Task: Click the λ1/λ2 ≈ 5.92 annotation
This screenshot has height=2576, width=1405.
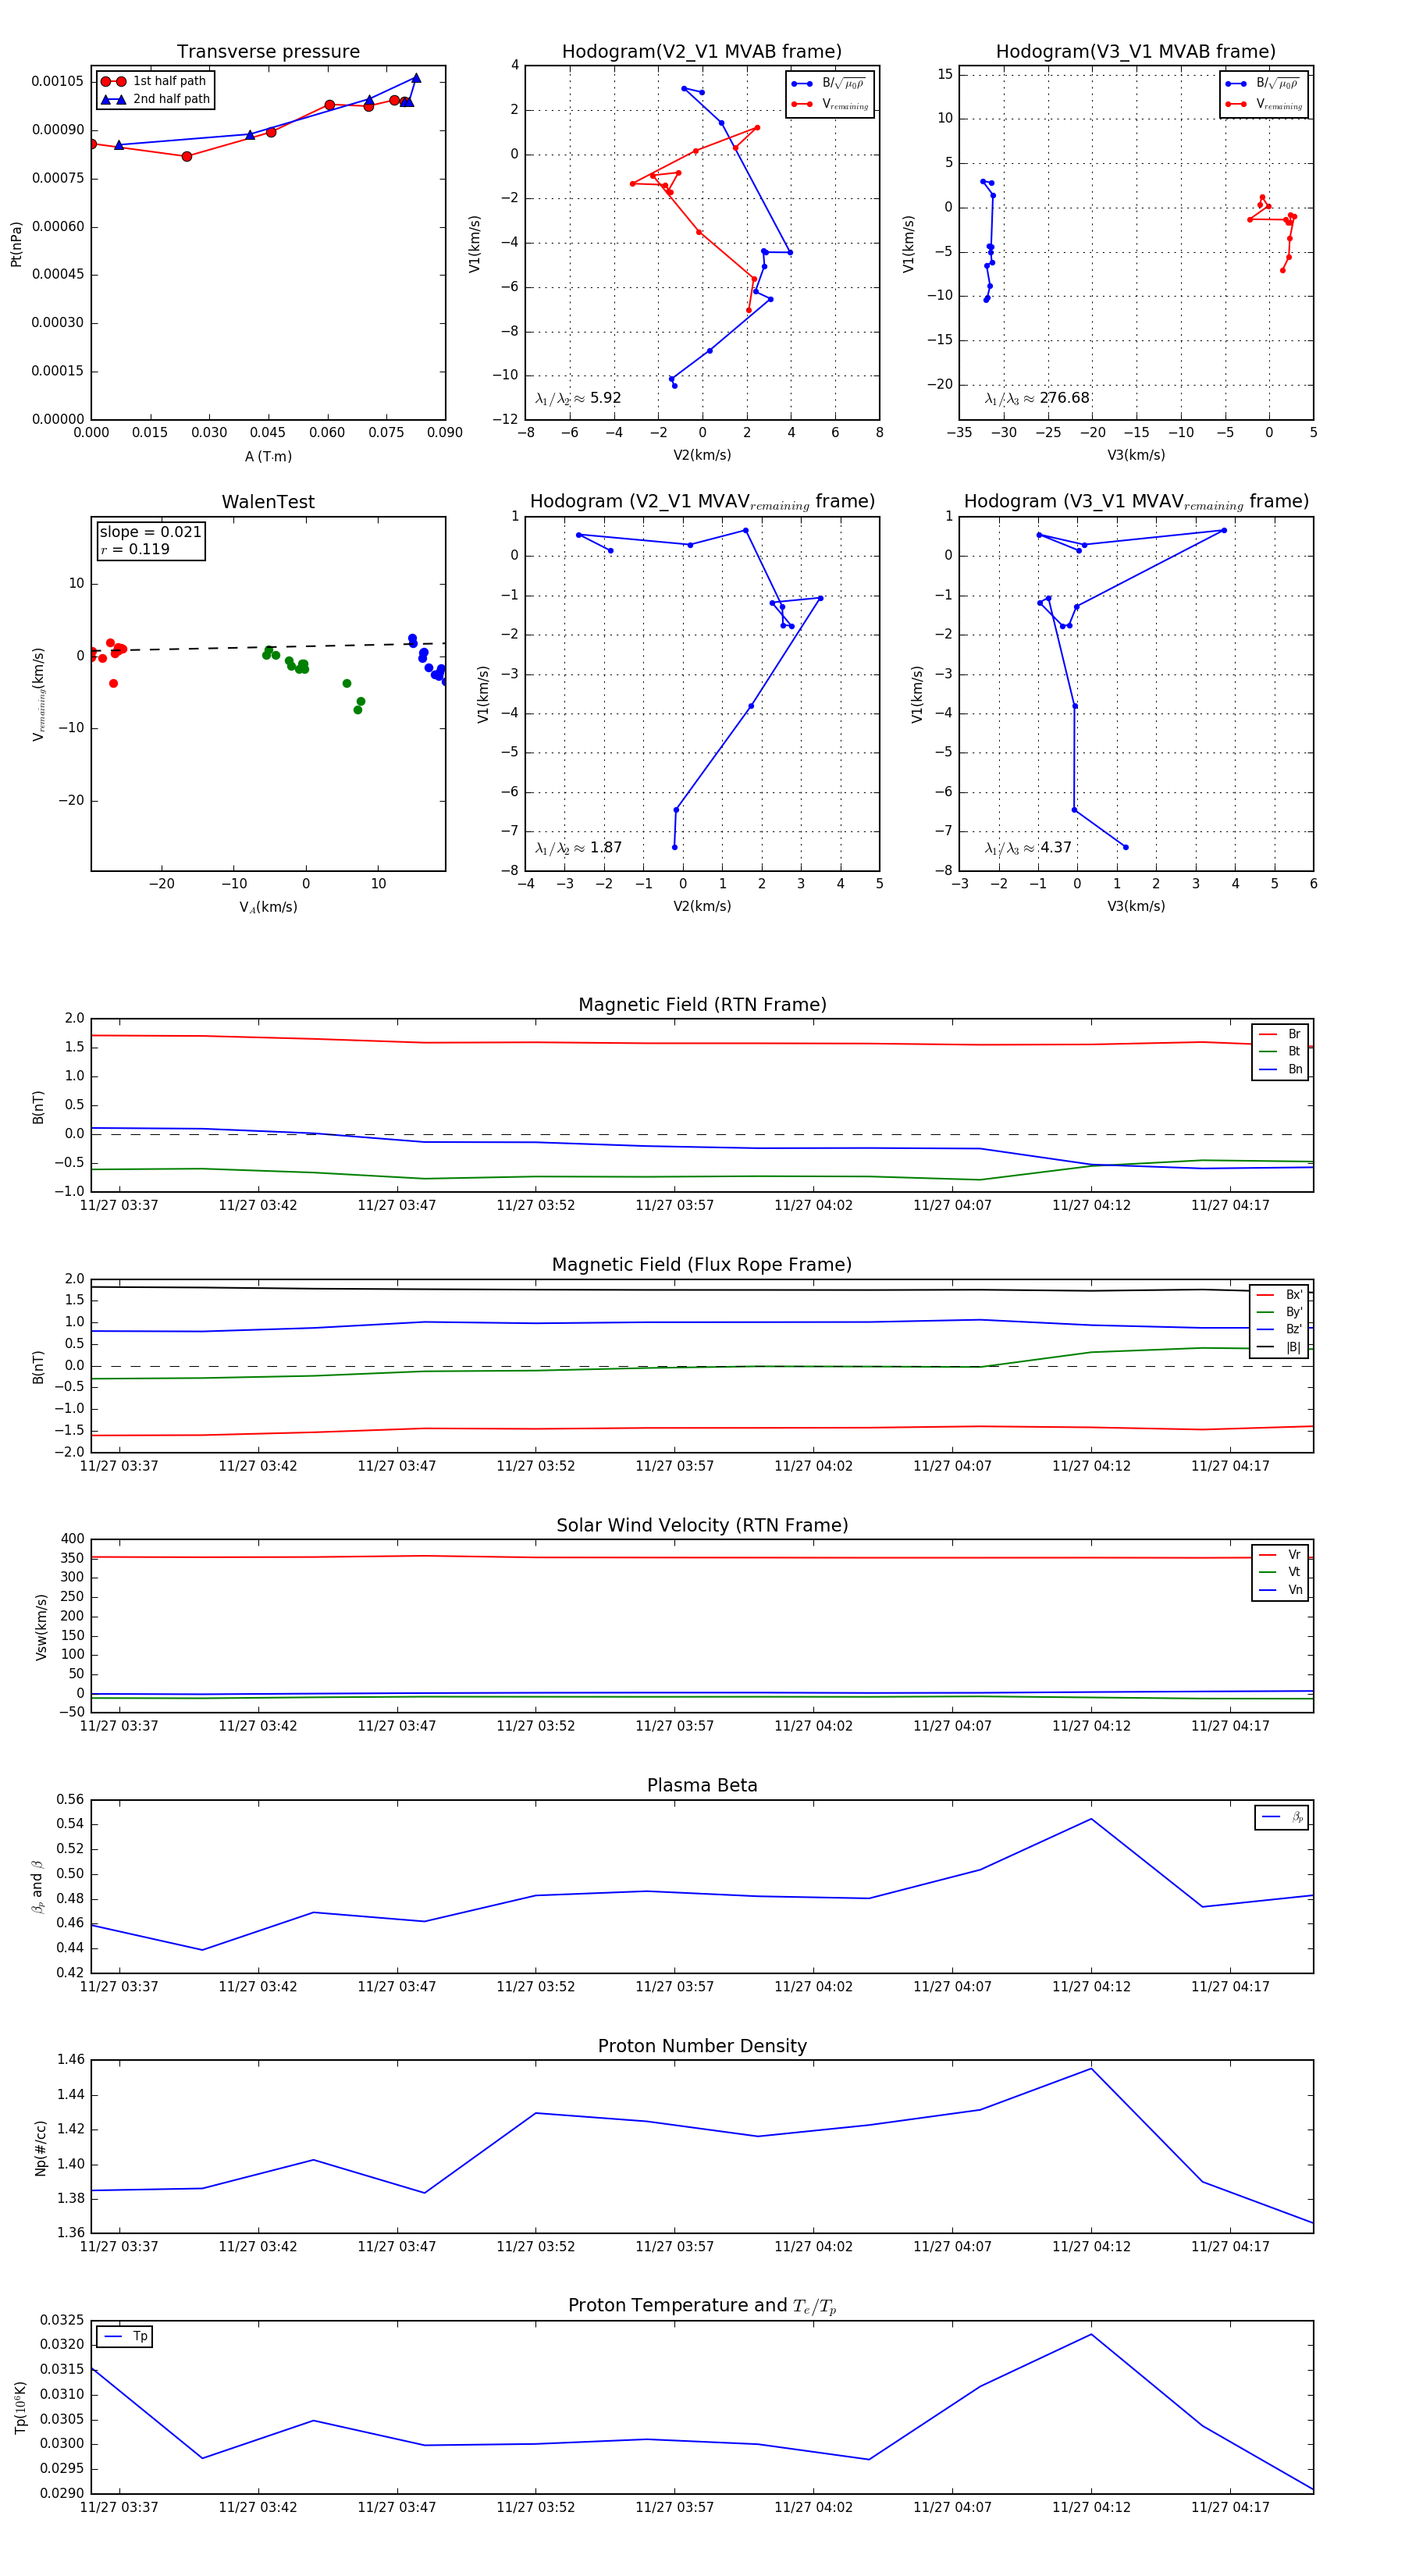Action: [578, 398]
